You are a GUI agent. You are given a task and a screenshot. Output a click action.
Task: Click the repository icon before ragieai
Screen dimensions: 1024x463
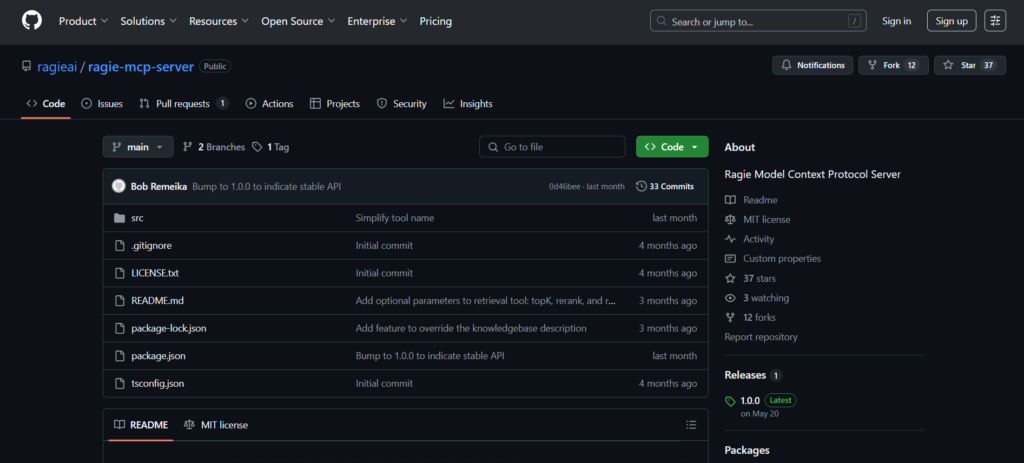click(x=26, y=66)
